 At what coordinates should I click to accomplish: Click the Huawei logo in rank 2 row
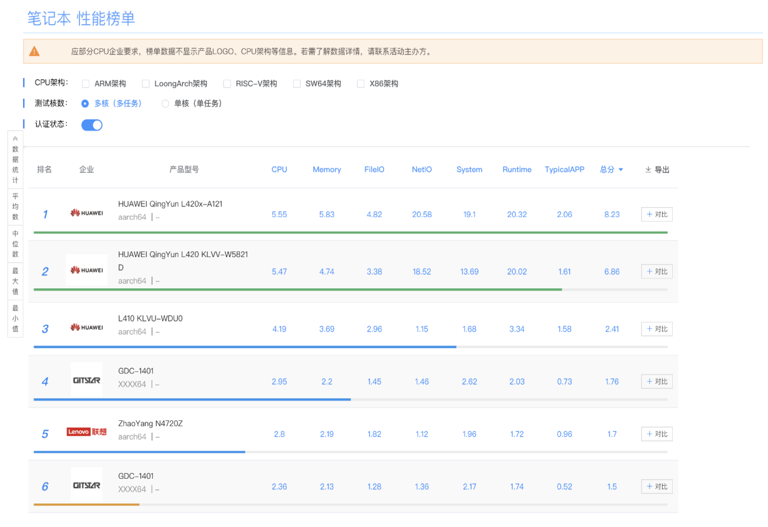pyautogui.click(x=86, y=271)
